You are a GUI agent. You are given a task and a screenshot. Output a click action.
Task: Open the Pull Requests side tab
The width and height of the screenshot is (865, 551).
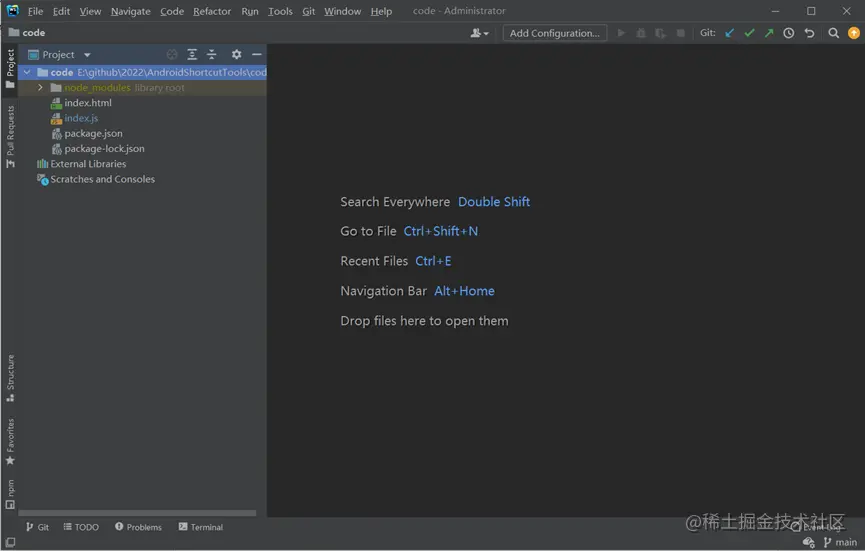pos(10,137)
